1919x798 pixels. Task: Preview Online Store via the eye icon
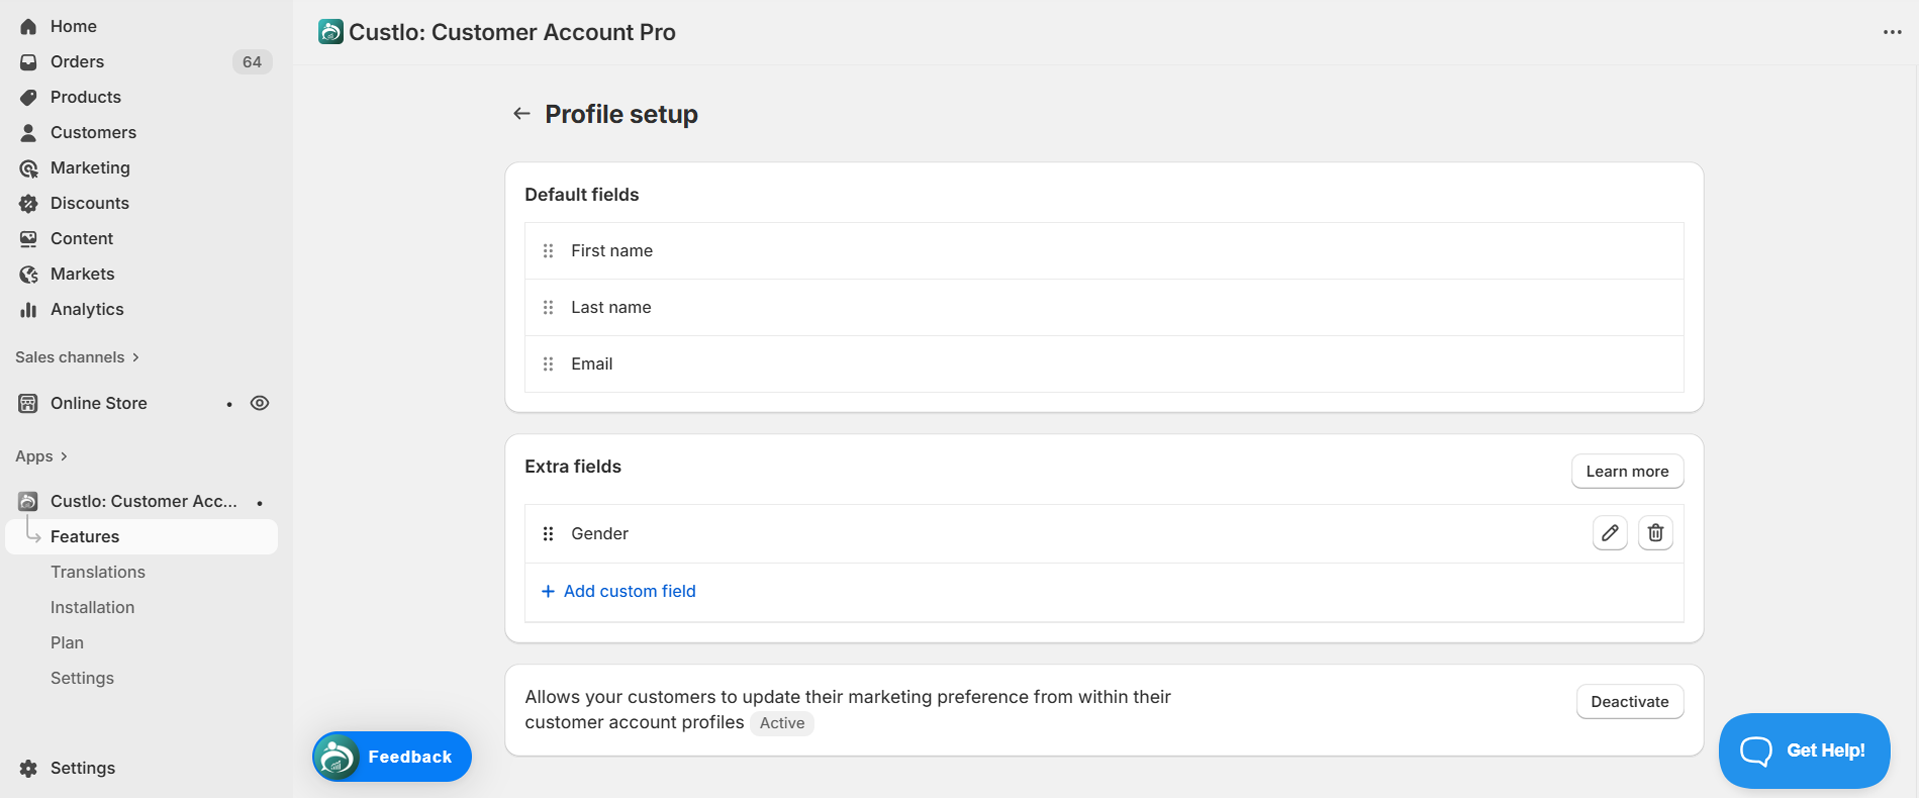(260, 403)
